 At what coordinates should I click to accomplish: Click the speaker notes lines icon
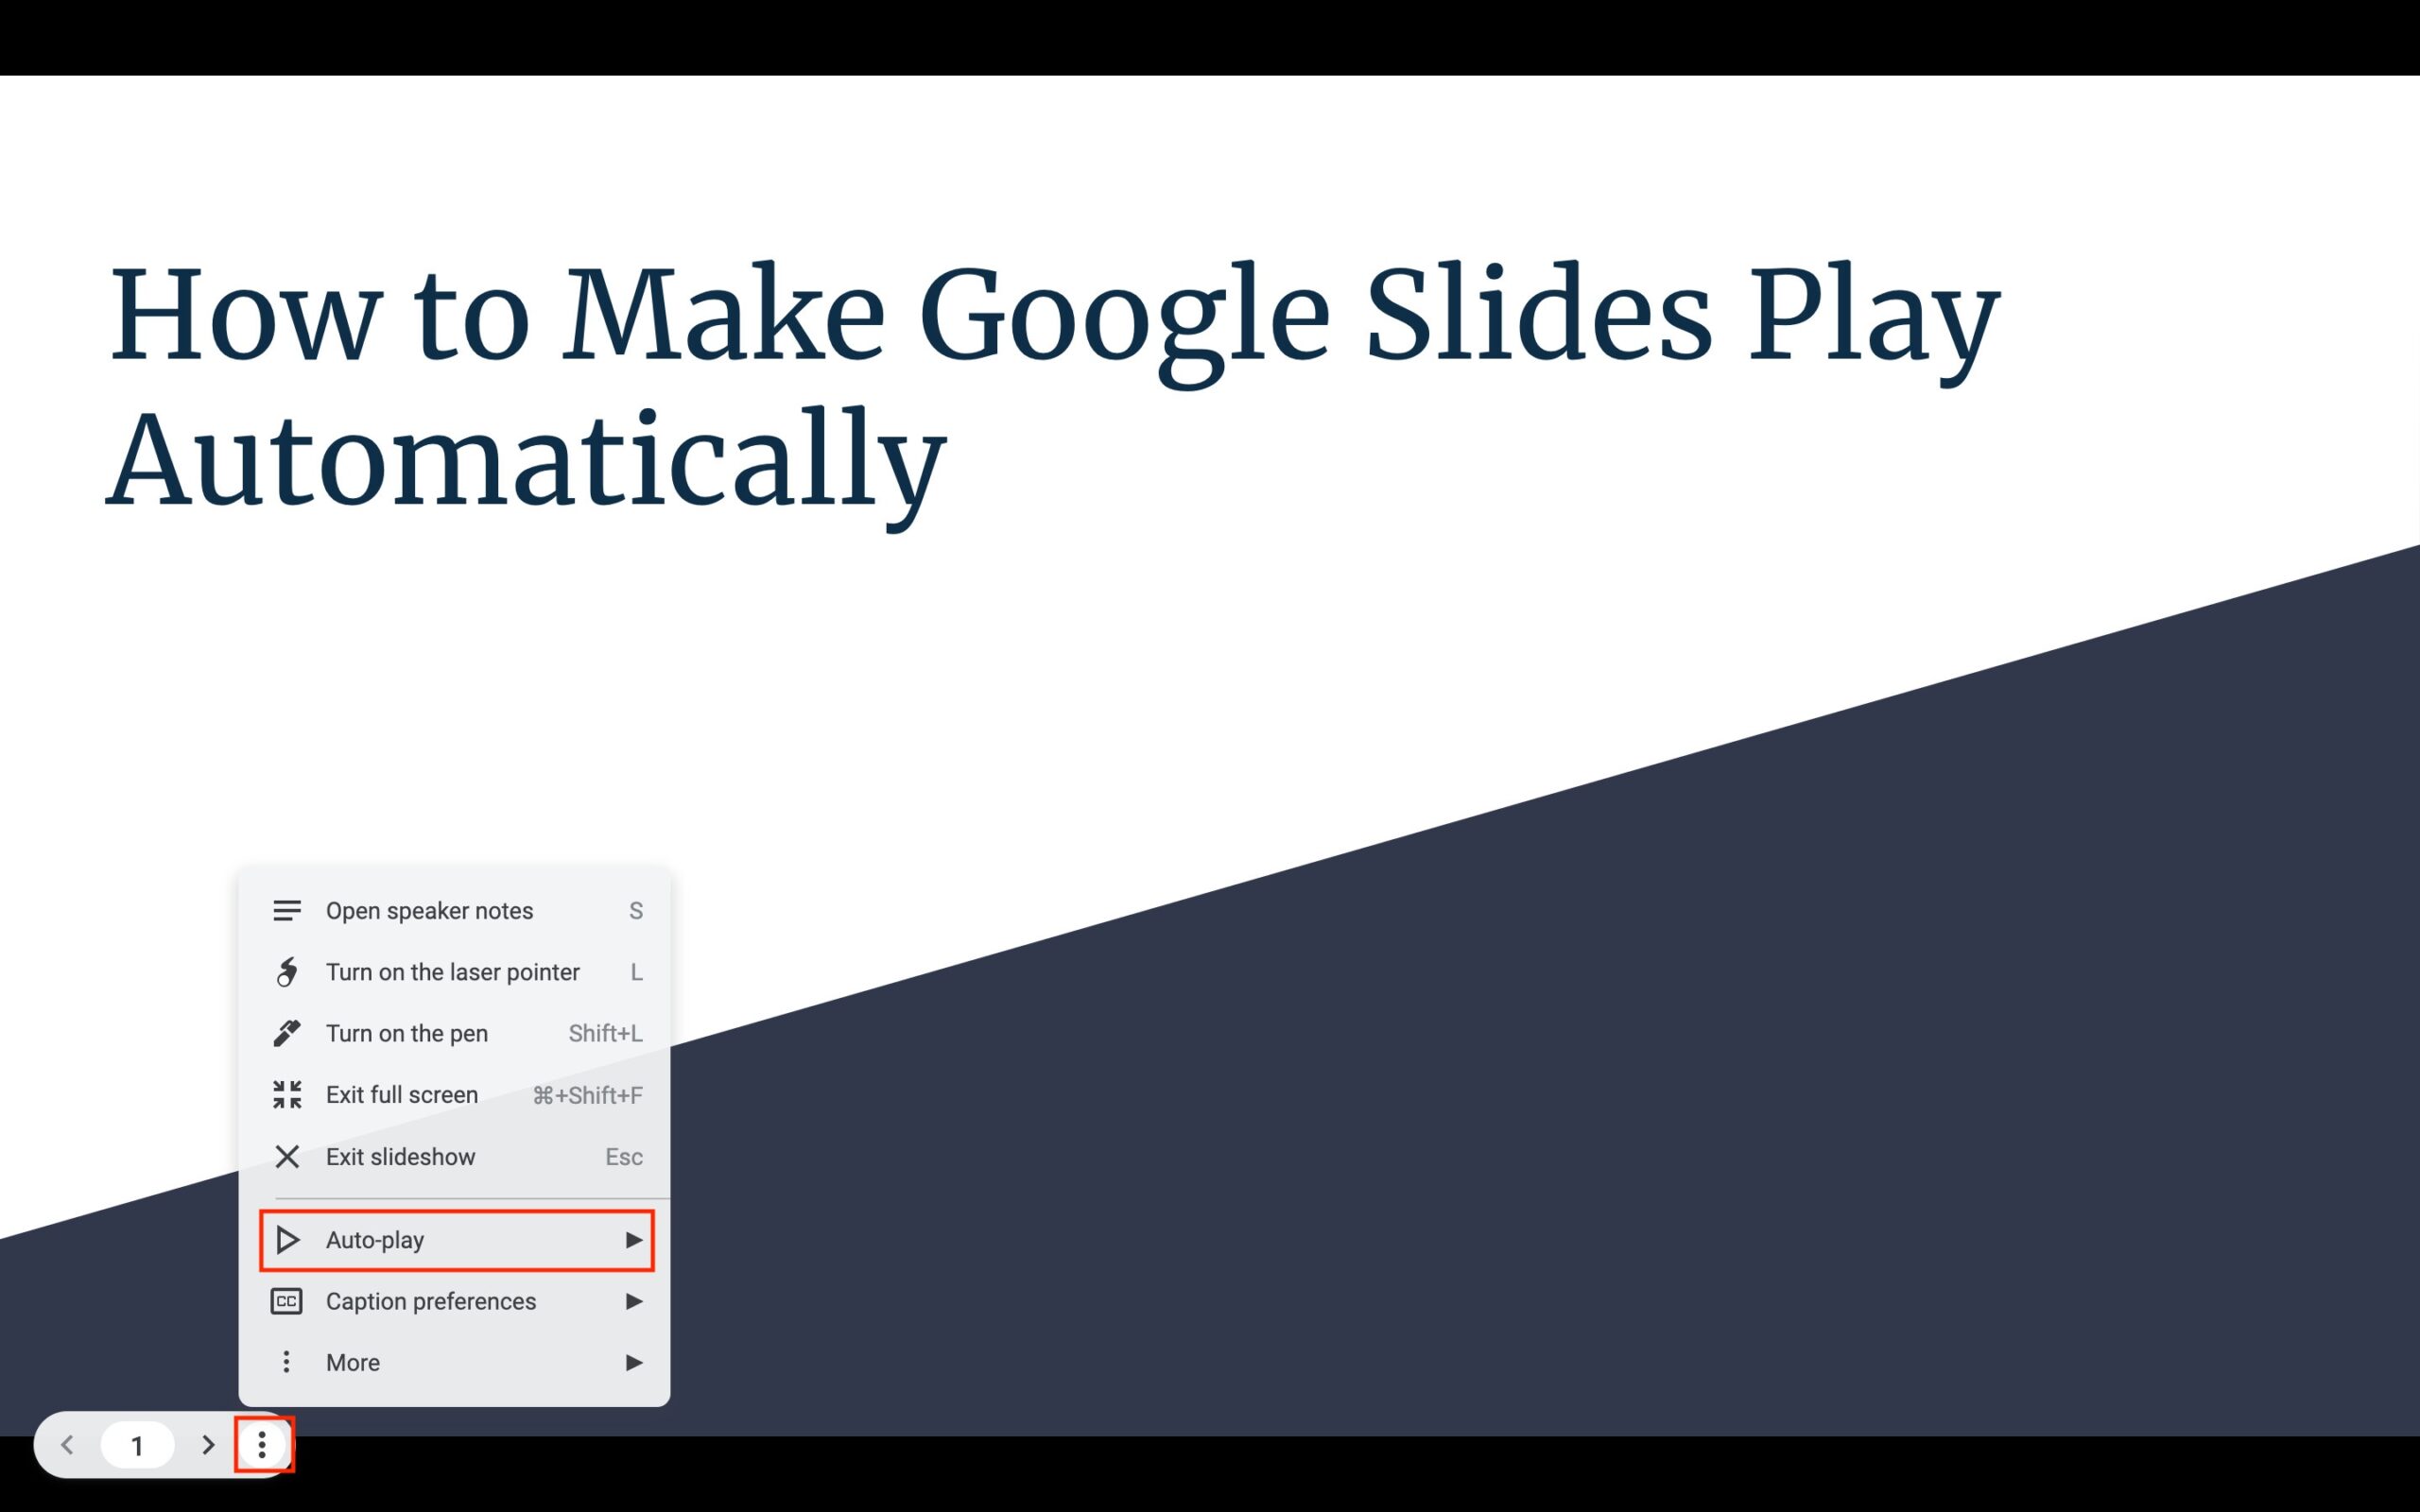coord(284,909)
